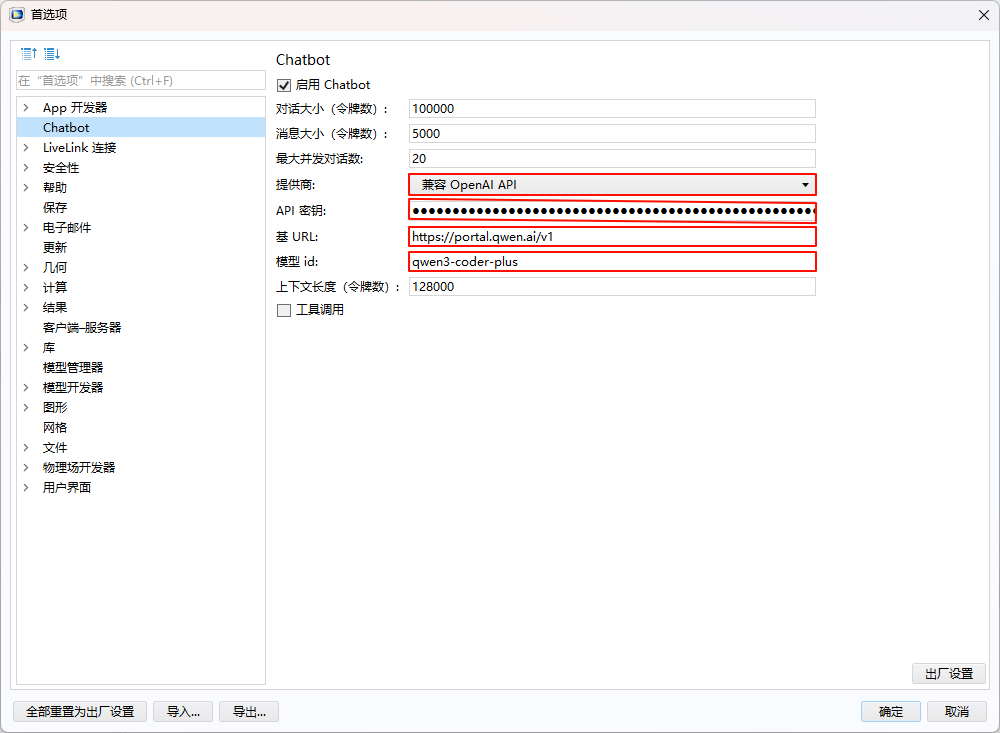The image size is (1000, 733).
Task: Click the expand all tree icon
Action: pos(52,54)
